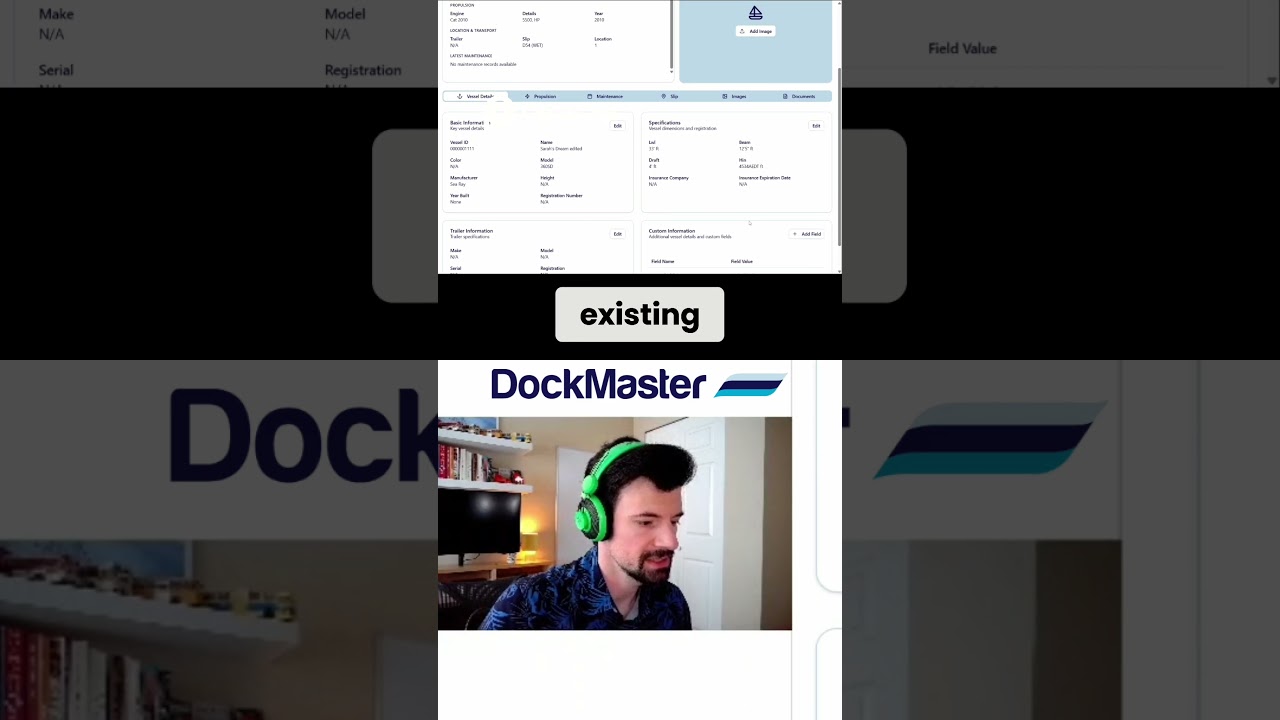Screen dimensions: 1280x720
Task: Edit the Specifications card
Action: click(816, 126)
